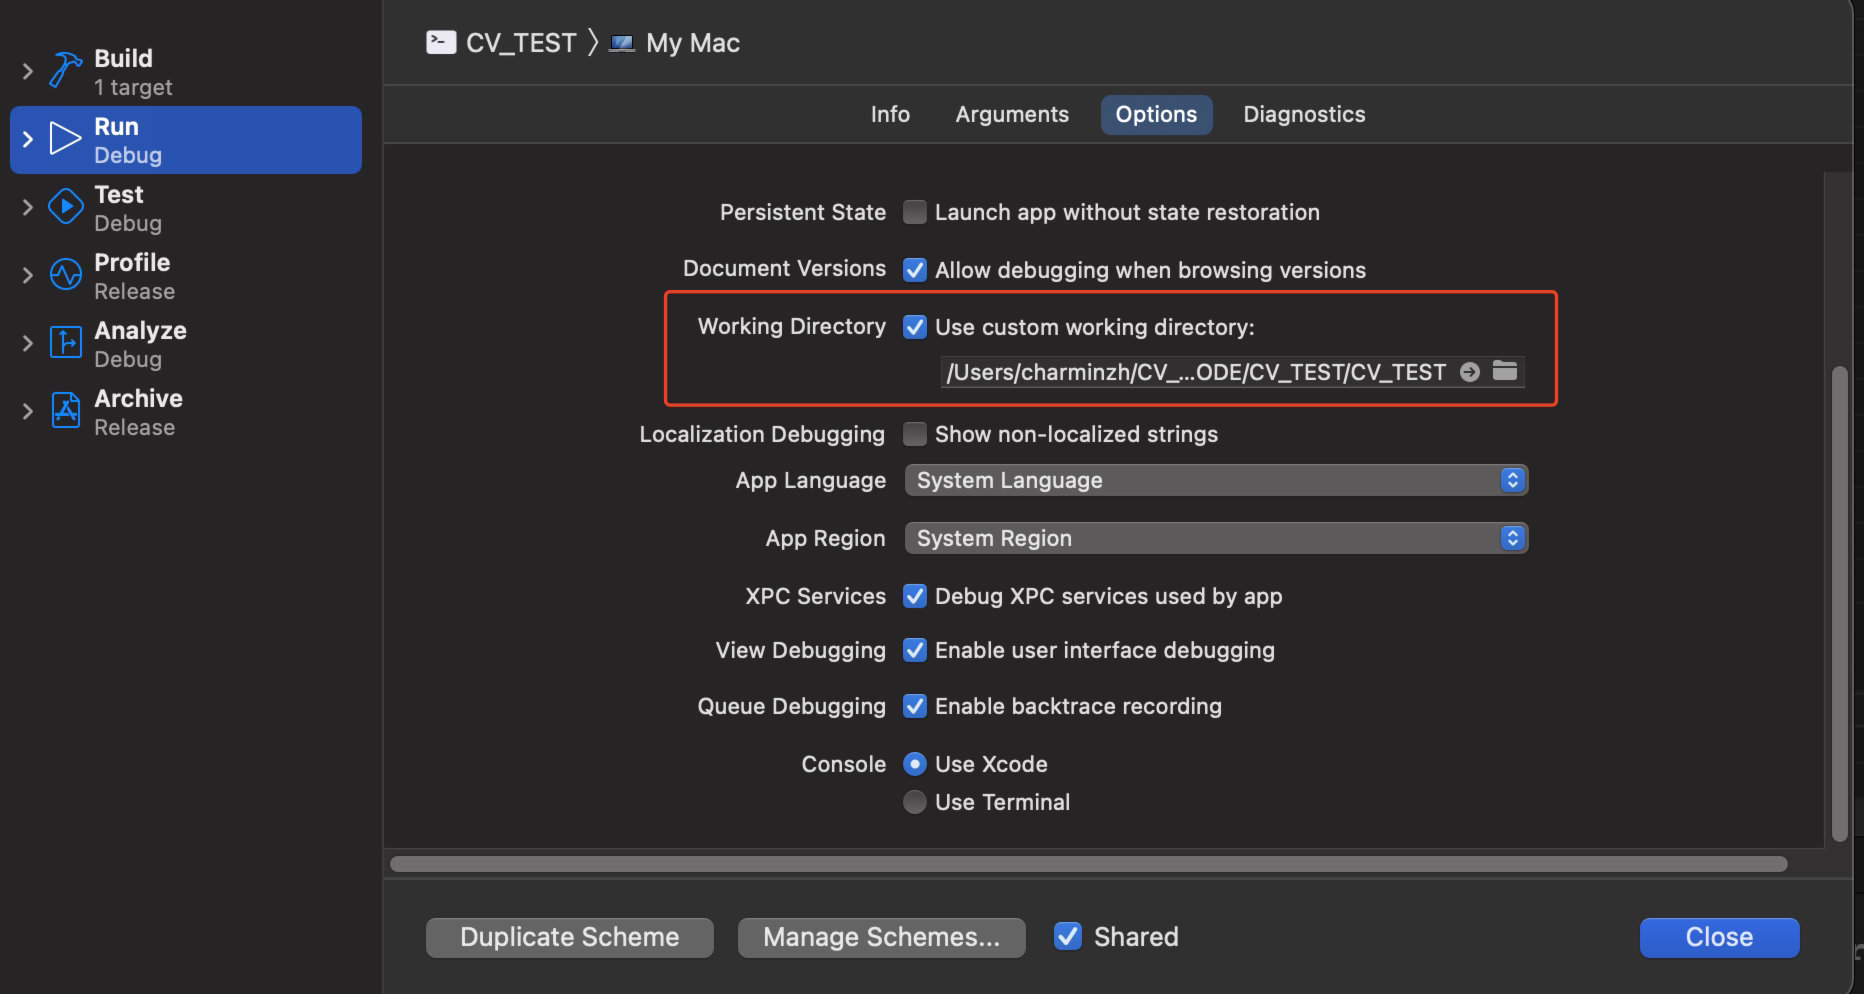Click the My Mac destination breadcrumb
This screenshot has width=1864, height=994.
(x=693, y=43)
